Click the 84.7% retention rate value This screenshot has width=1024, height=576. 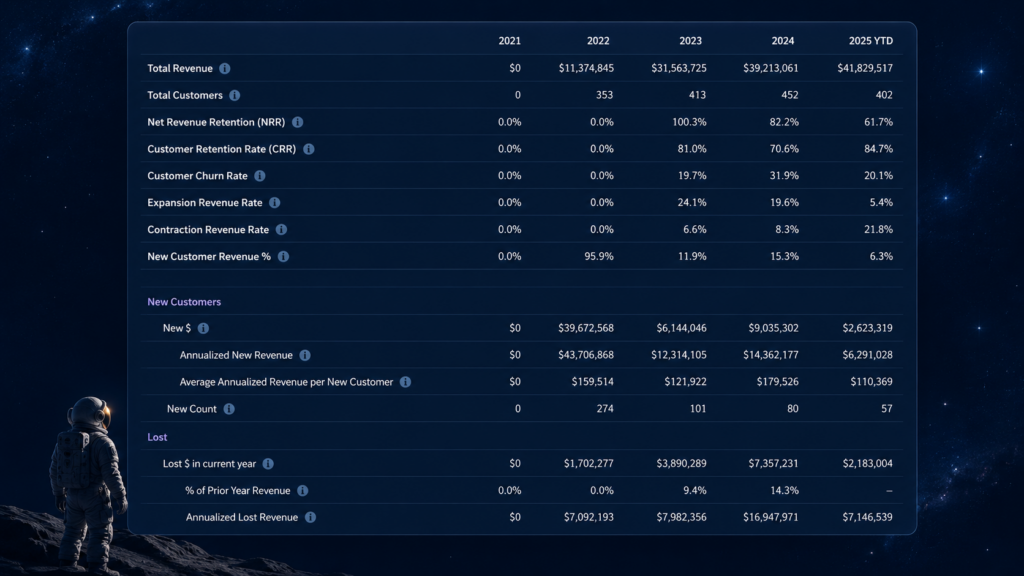[x=878, y=149]
